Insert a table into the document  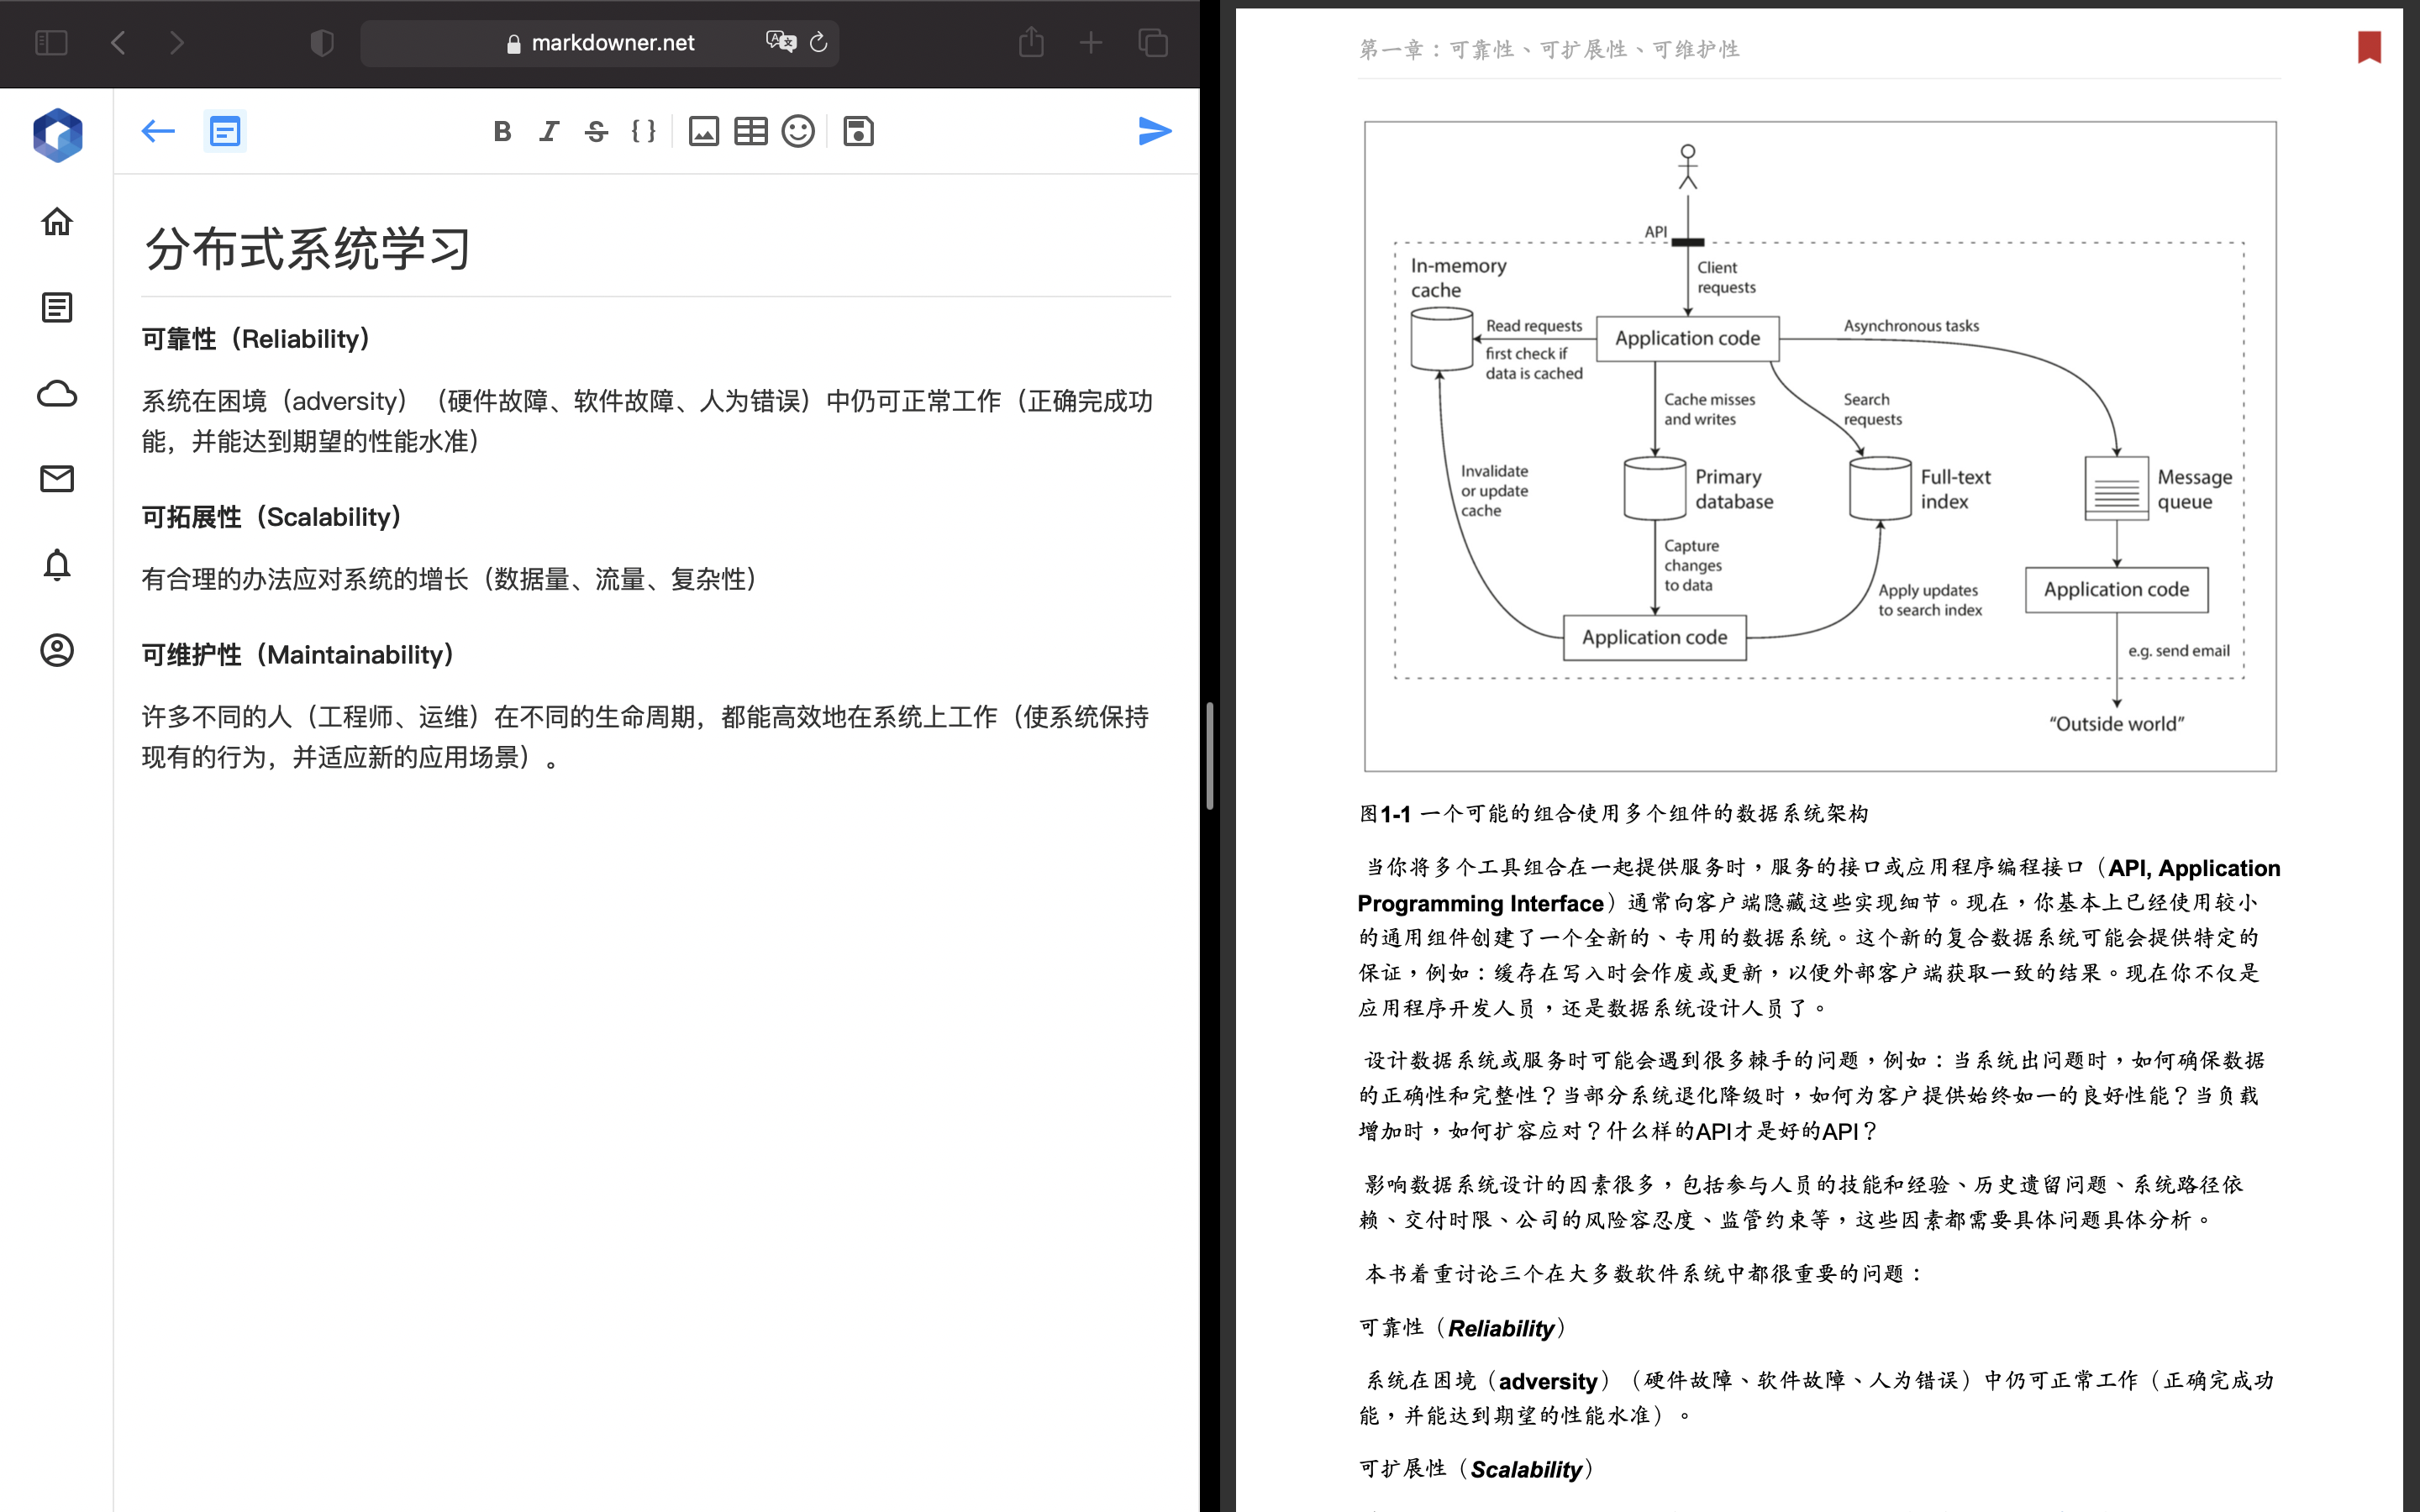point(750,131)
